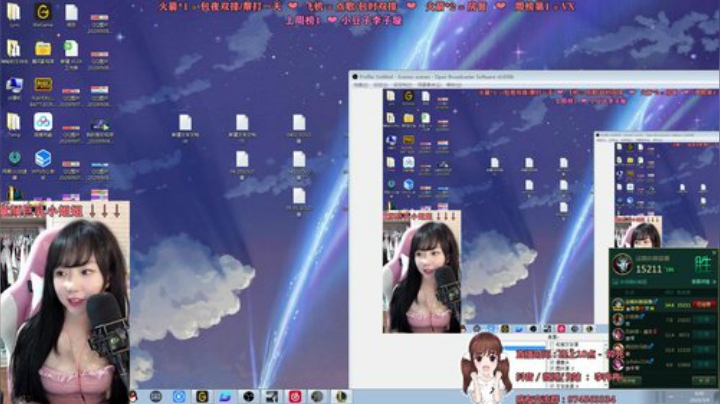Open the yellow folder desktop icon

point(43,51)
